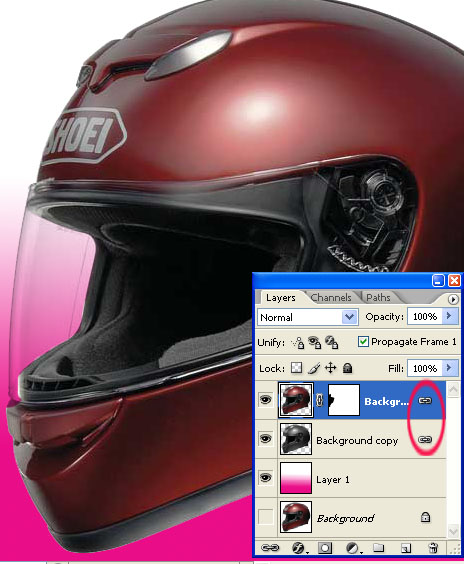Click the Fill 100% value field

[x=425, y=368]
